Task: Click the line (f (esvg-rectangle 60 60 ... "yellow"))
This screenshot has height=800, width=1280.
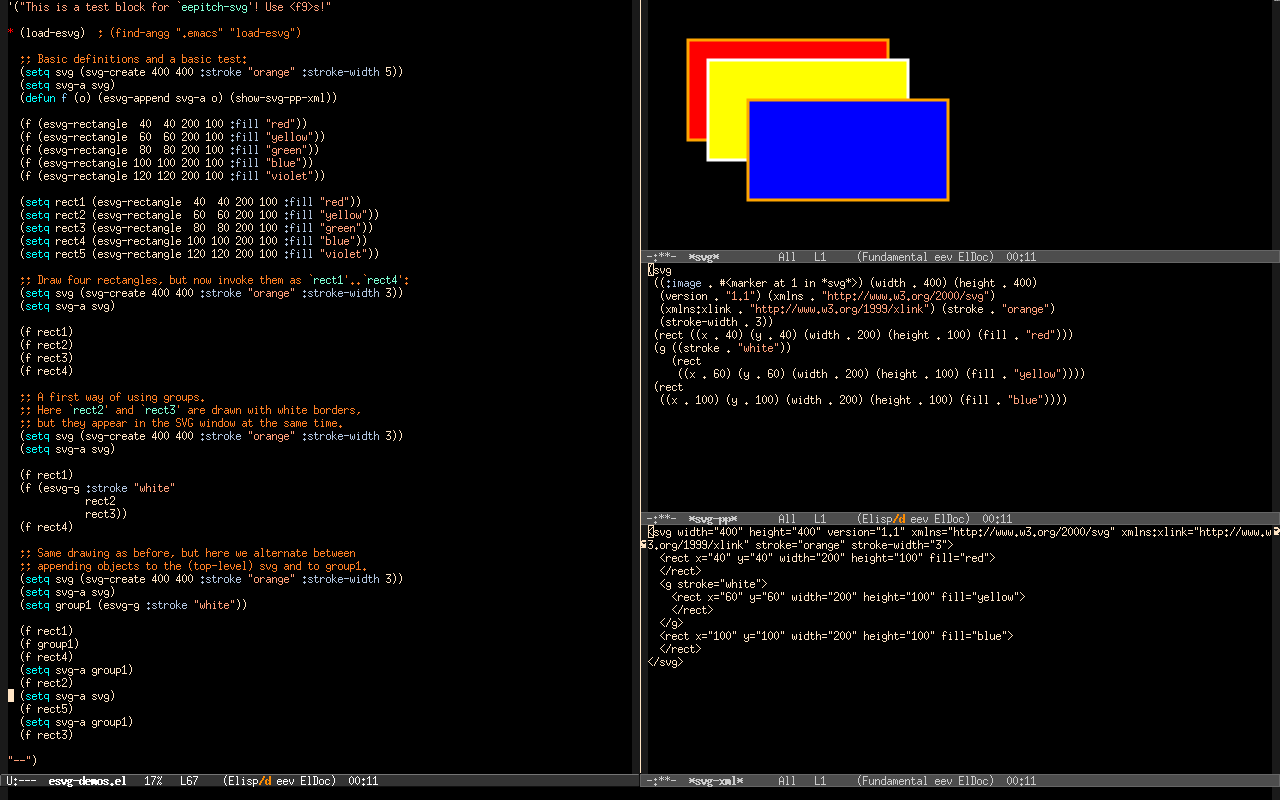Action: point(173,137)
